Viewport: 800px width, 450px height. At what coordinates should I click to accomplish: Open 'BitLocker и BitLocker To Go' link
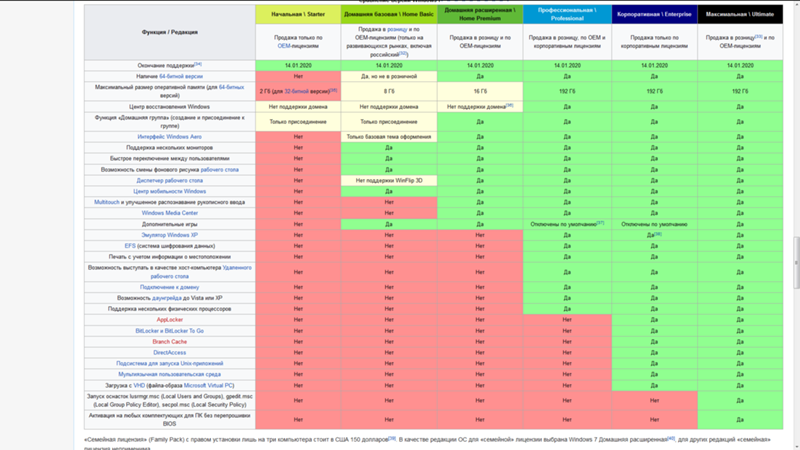pyautogui.click(x=169, y=331)
